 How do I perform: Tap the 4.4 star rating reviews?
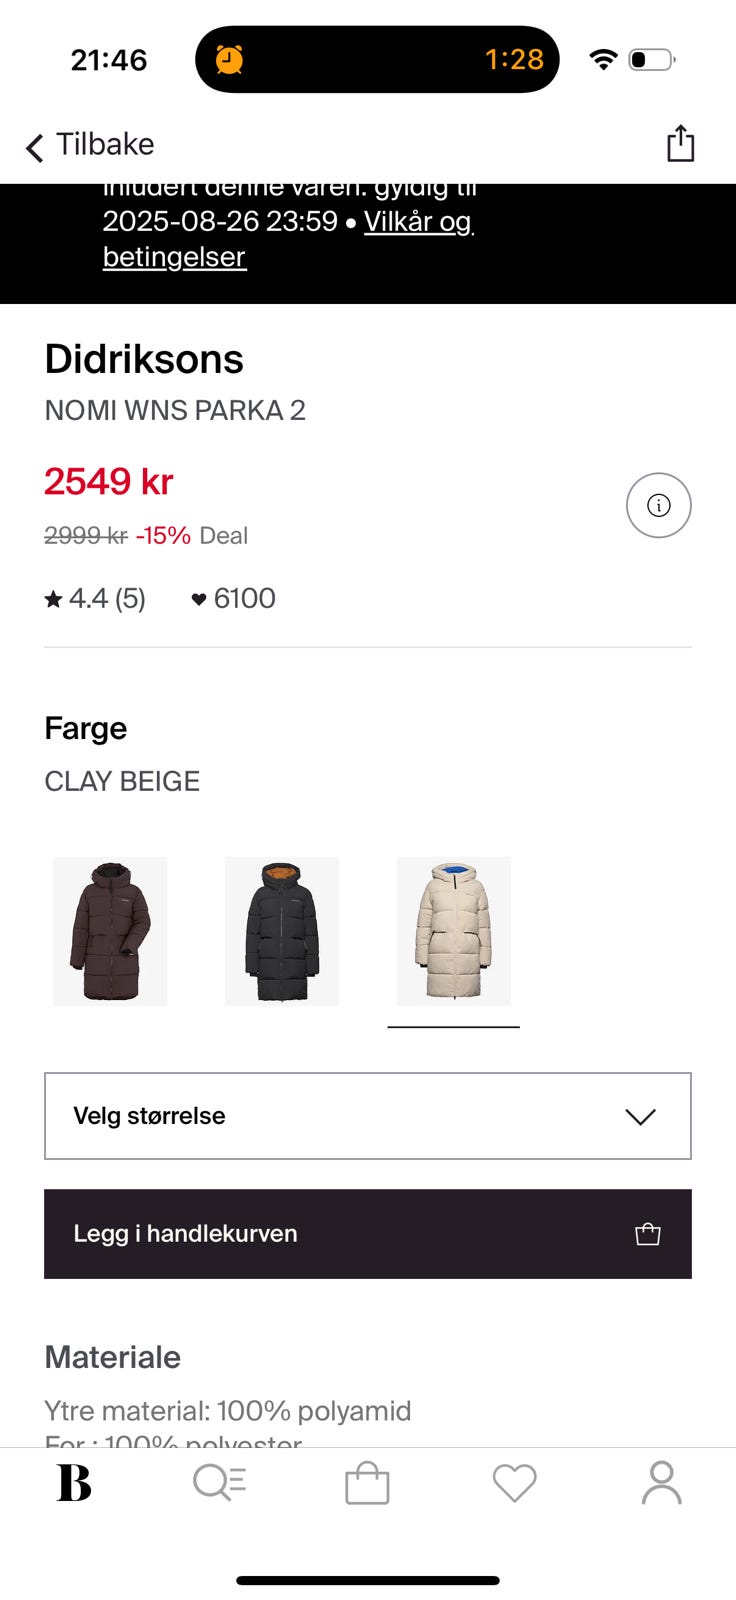[x=96, y=598]
